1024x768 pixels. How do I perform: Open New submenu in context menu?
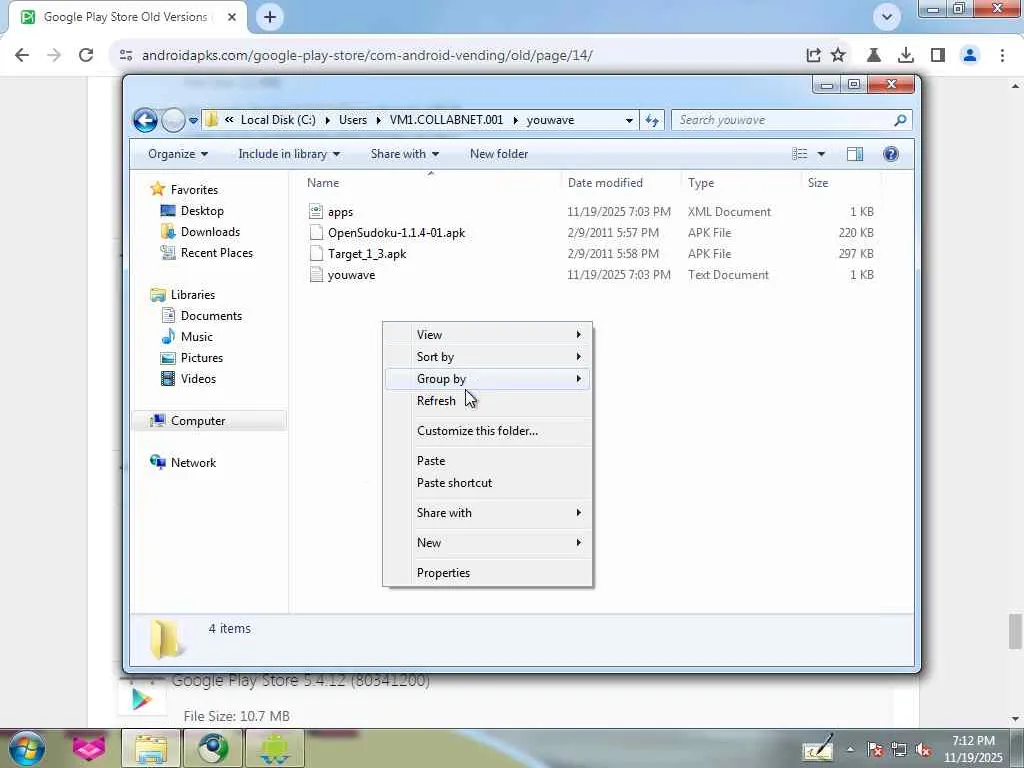[487, 543]
